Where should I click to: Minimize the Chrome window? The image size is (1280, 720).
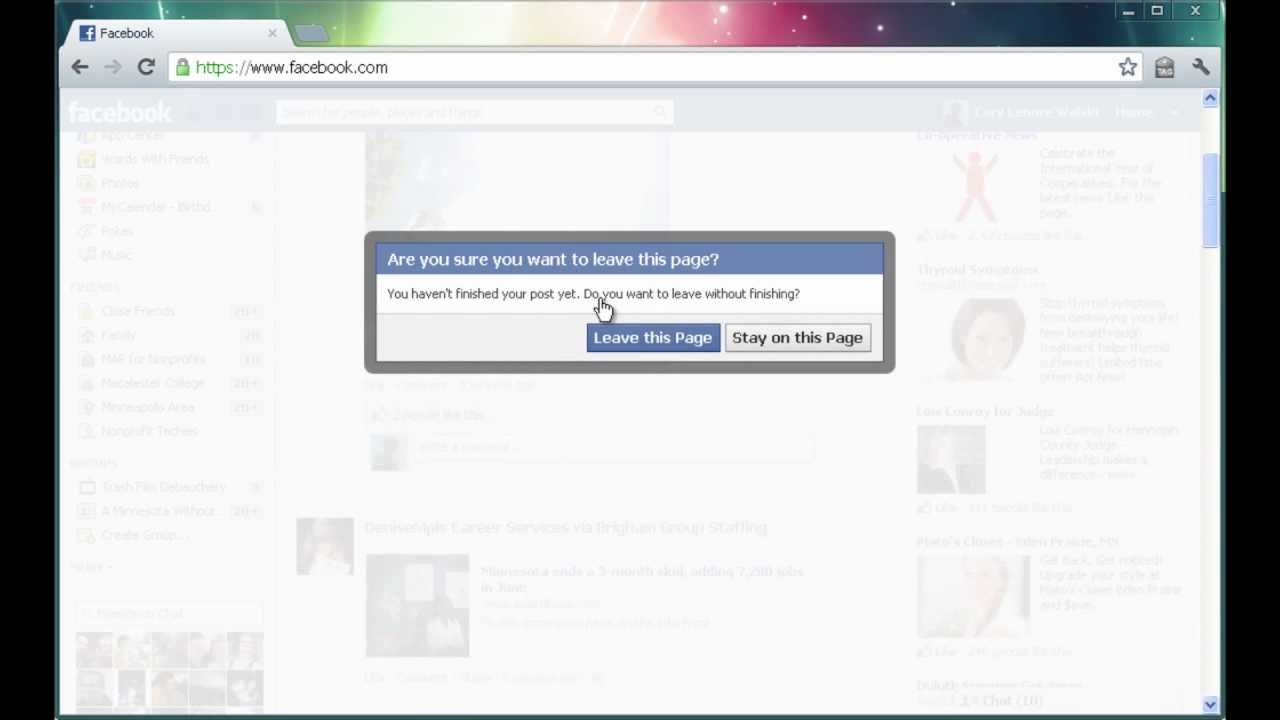coord(1128,11)
